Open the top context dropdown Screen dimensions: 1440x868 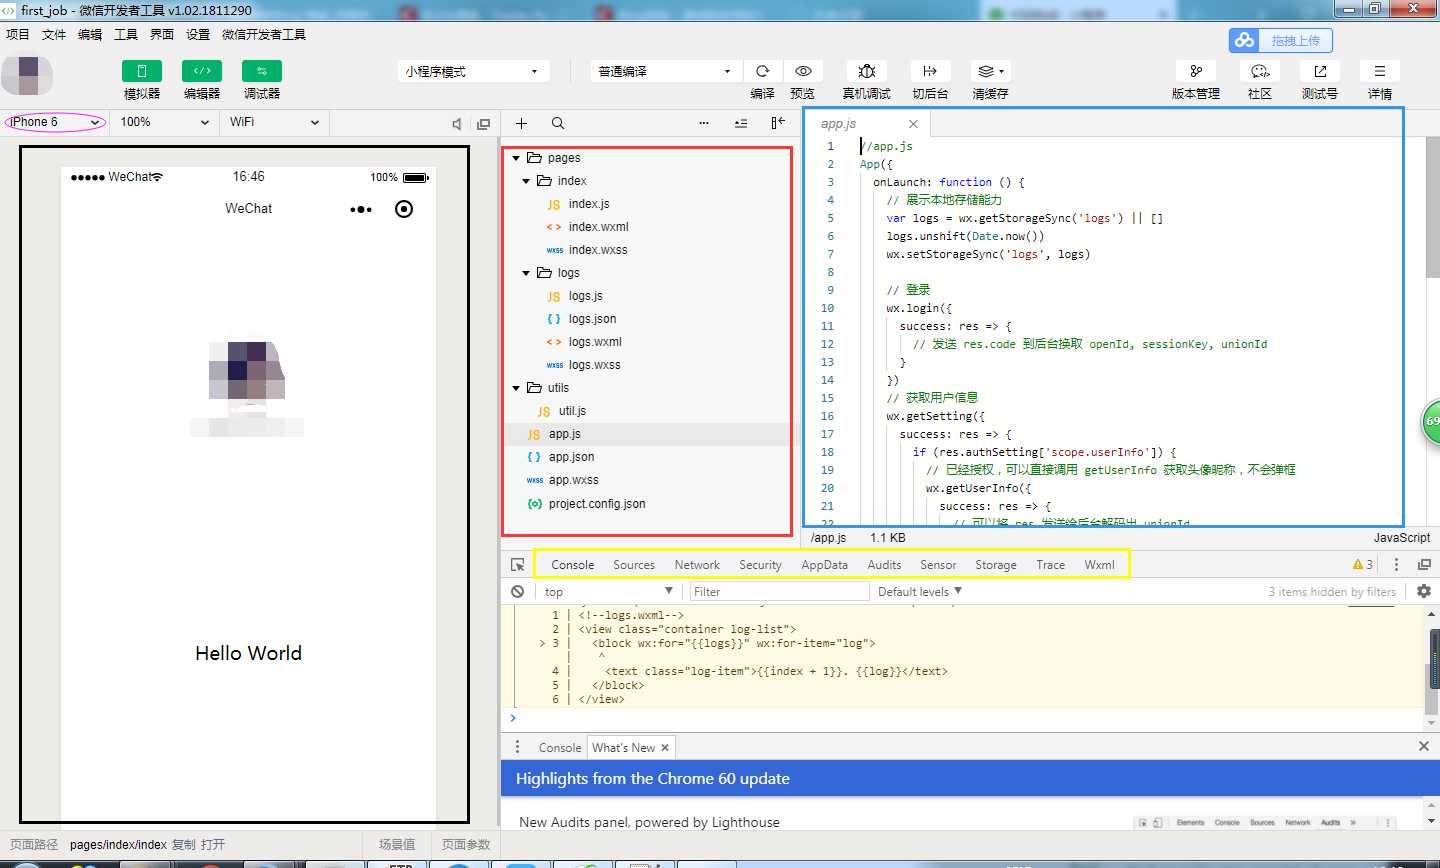coord(609,592)
